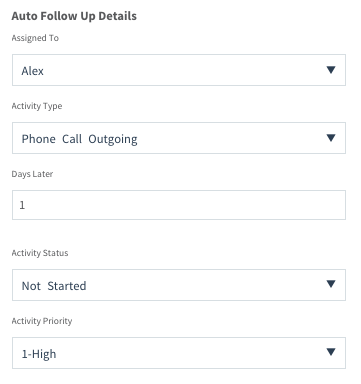Click empty area inside Activity Status box
This screenshot has width=361, height=384.
pos(203,285)
